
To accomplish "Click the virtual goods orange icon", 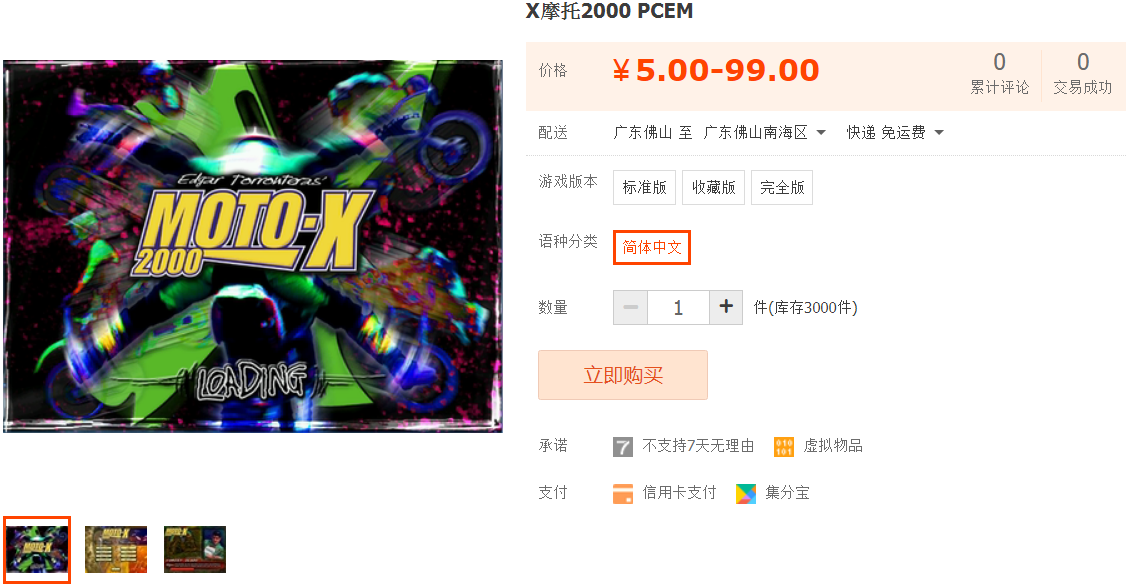I will pyautogui.click(x=783, y=447).
